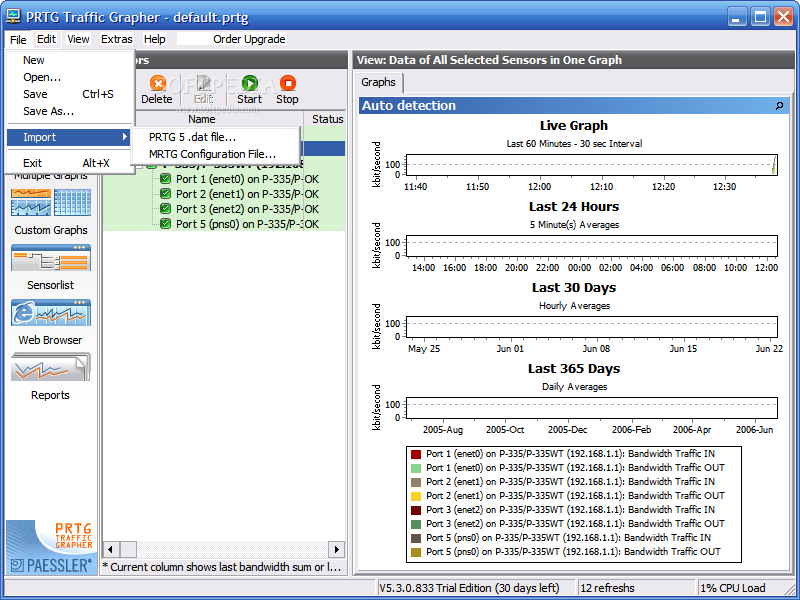Click the 'Auto detection' header title

pos(409,106)
